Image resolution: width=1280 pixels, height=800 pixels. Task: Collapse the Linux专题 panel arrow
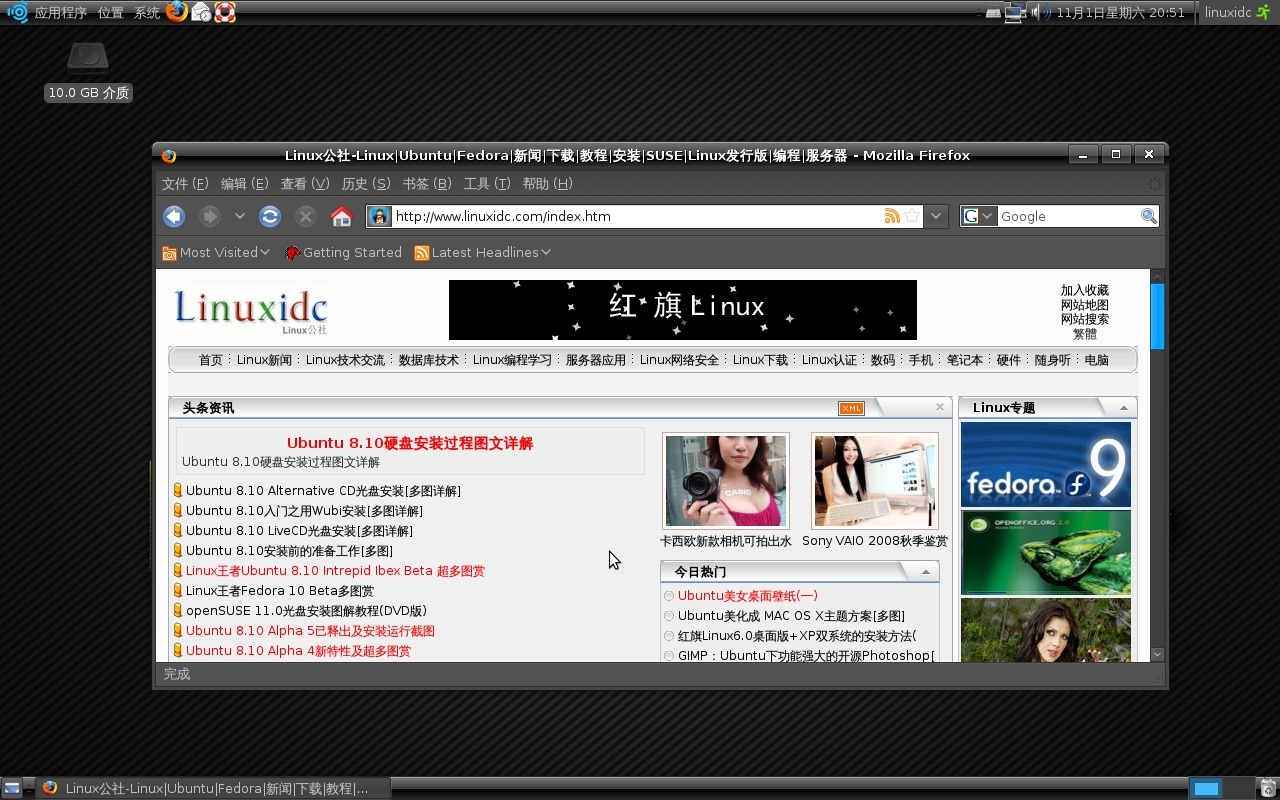1123,408
